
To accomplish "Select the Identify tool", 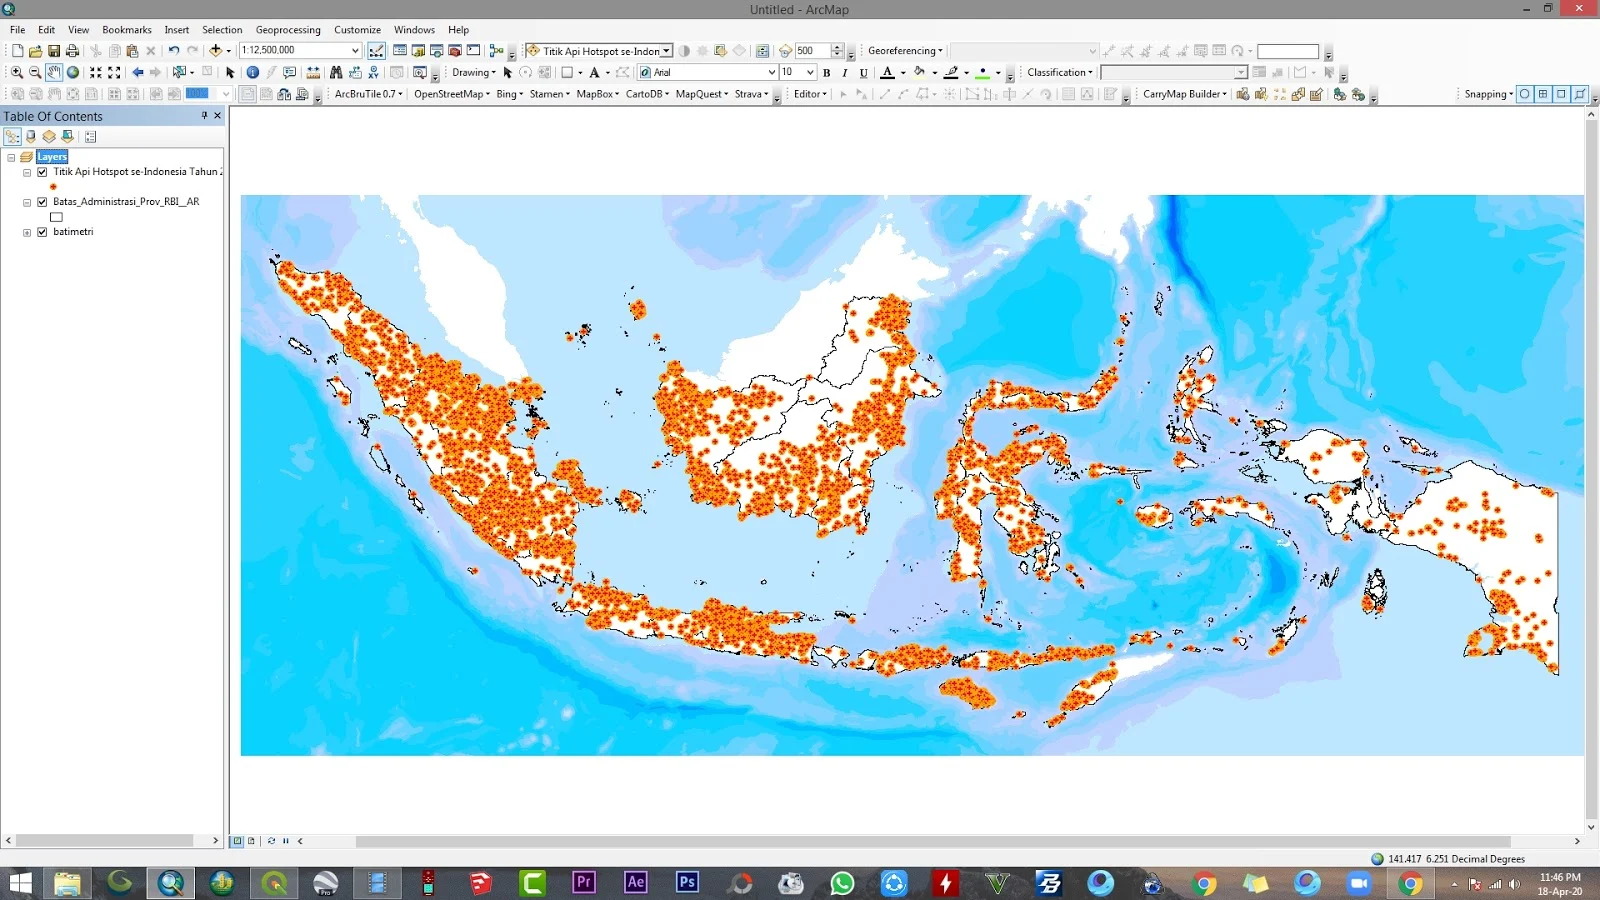I will coord(250,72).
